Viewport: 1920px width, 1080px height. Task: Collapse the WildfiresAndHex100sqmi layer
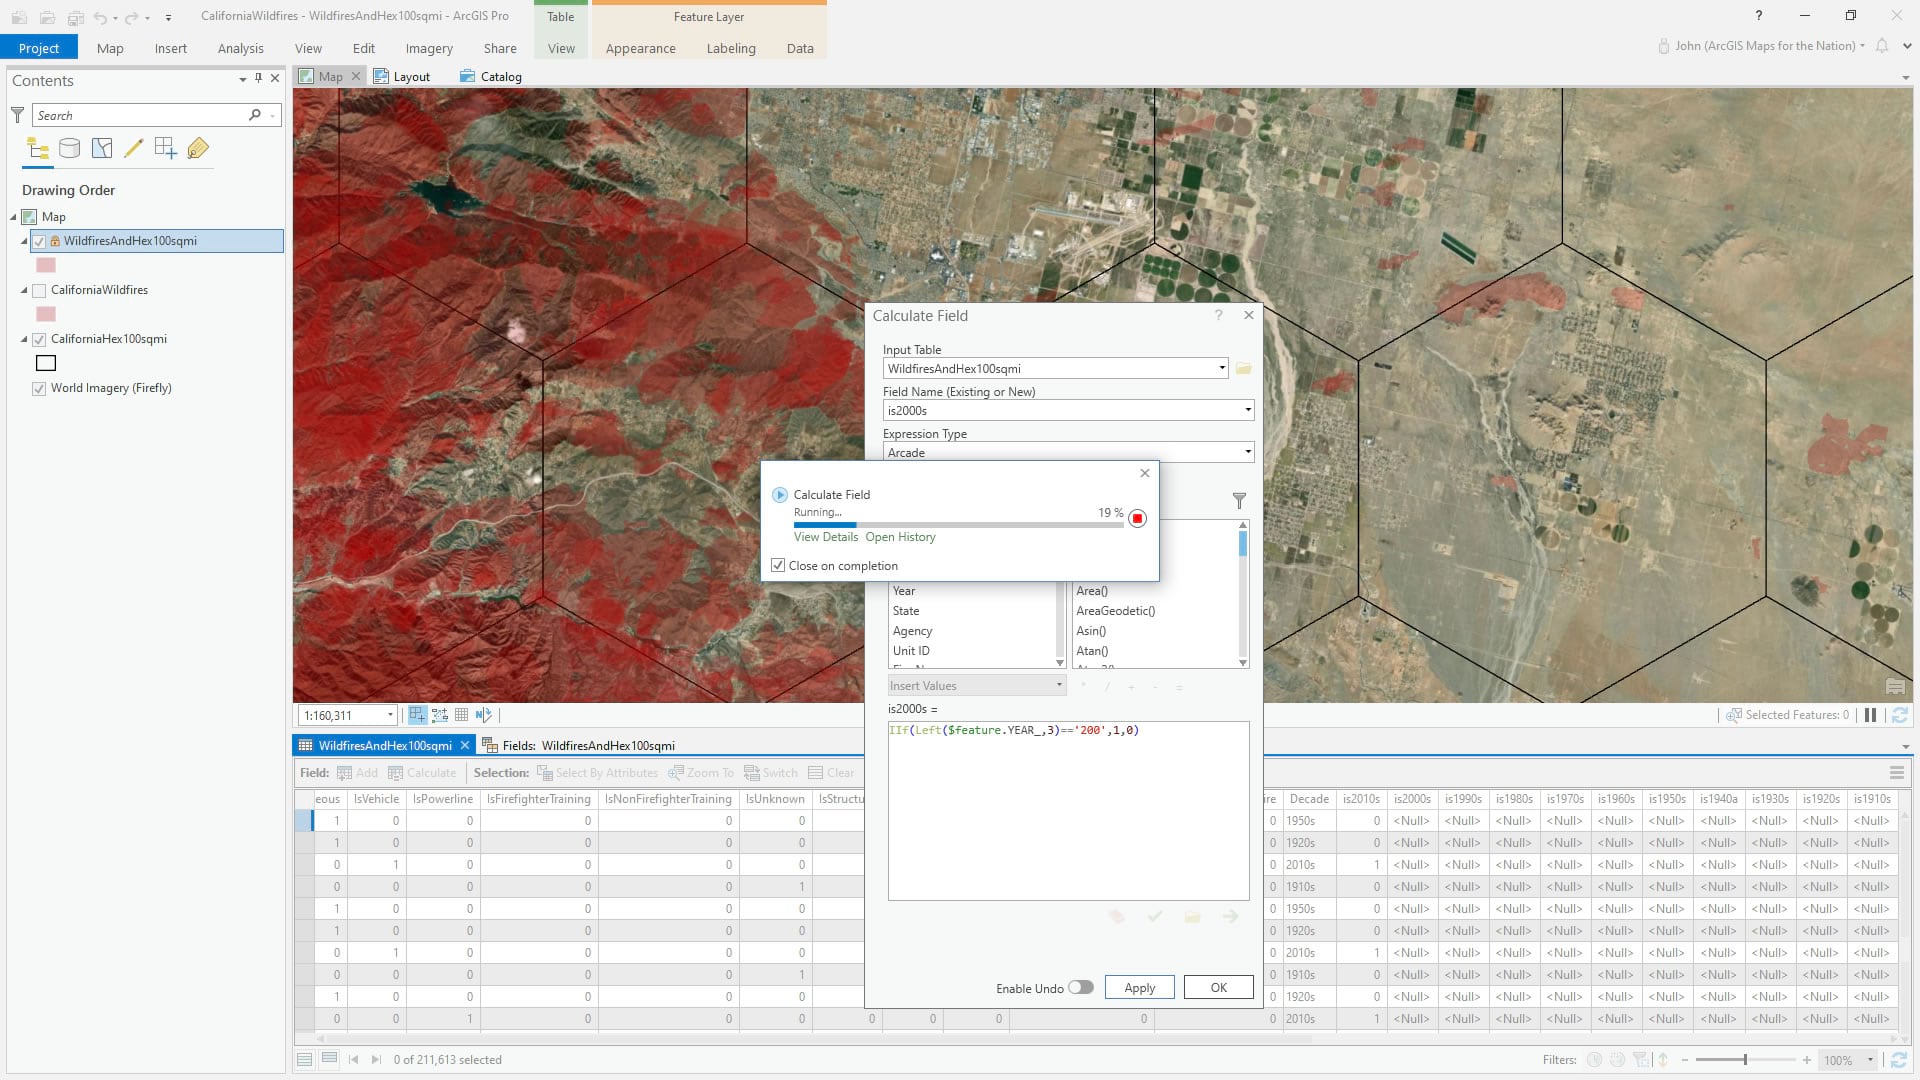click(x=24, y=241)
